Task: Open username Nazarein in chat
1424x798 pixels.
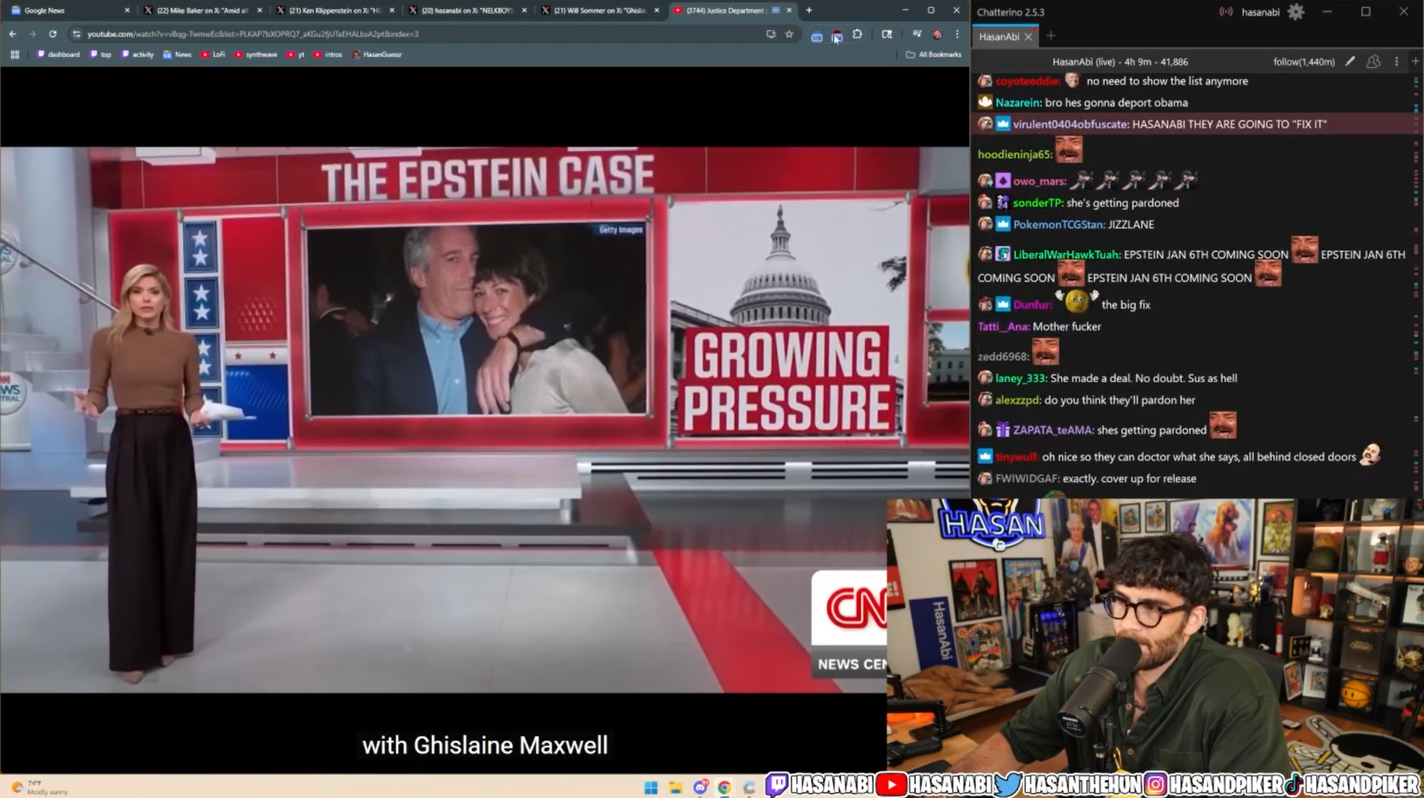Action: click(x=1018, y=103)
